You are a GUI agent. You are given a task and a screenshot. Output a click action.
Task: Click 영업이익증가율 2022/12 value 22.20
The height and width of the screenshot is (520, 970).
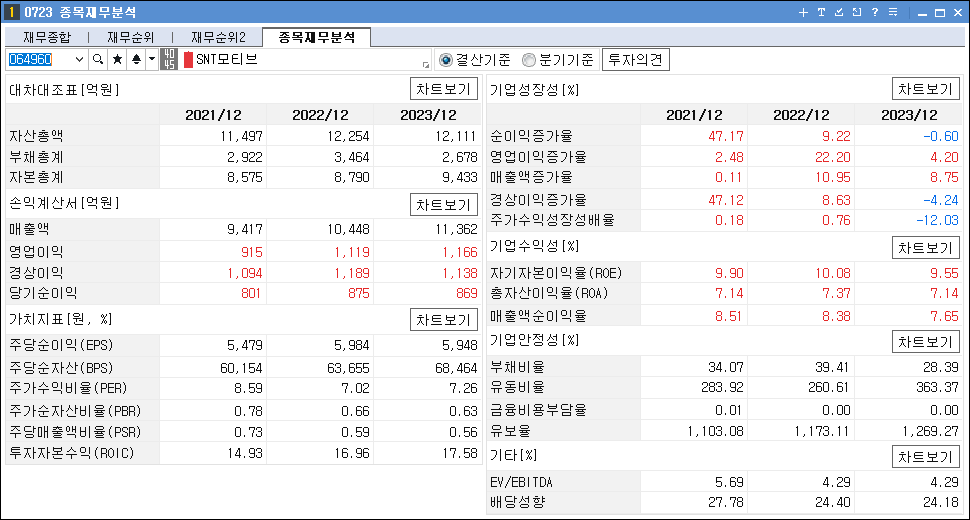833,157
